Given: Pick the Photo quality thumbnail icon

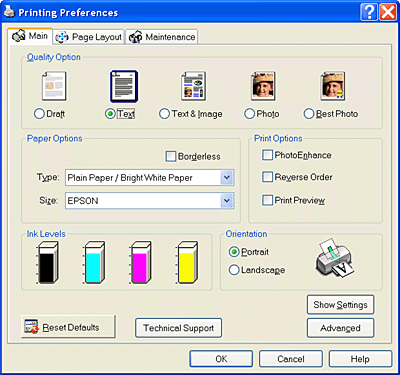Looking at the screenshot, I should 263,86.
